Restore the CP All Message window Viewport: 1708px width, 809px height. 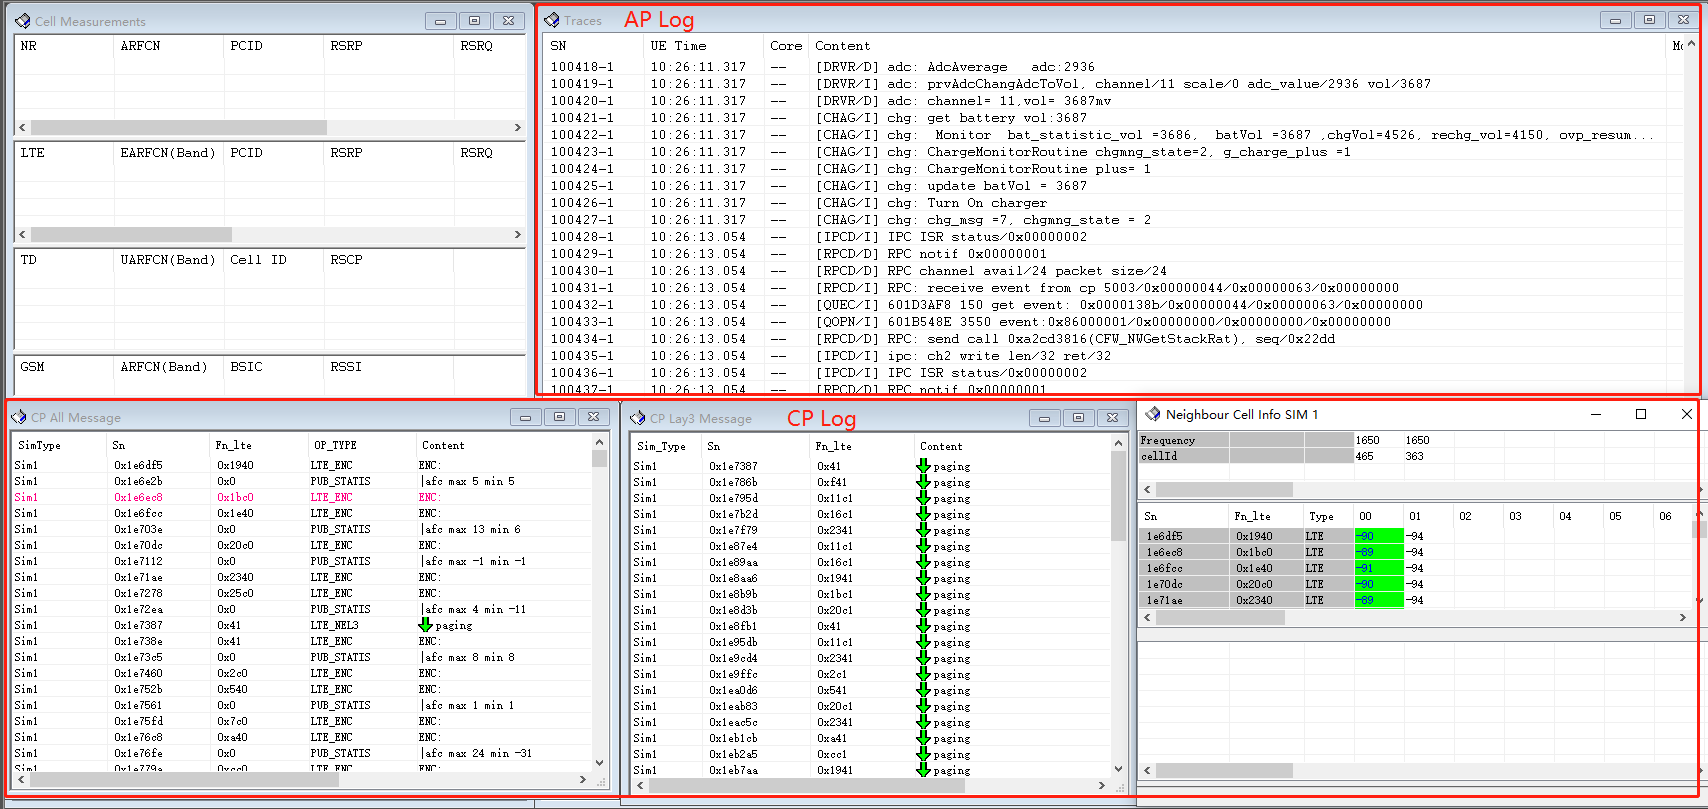(x=559, y=417)
